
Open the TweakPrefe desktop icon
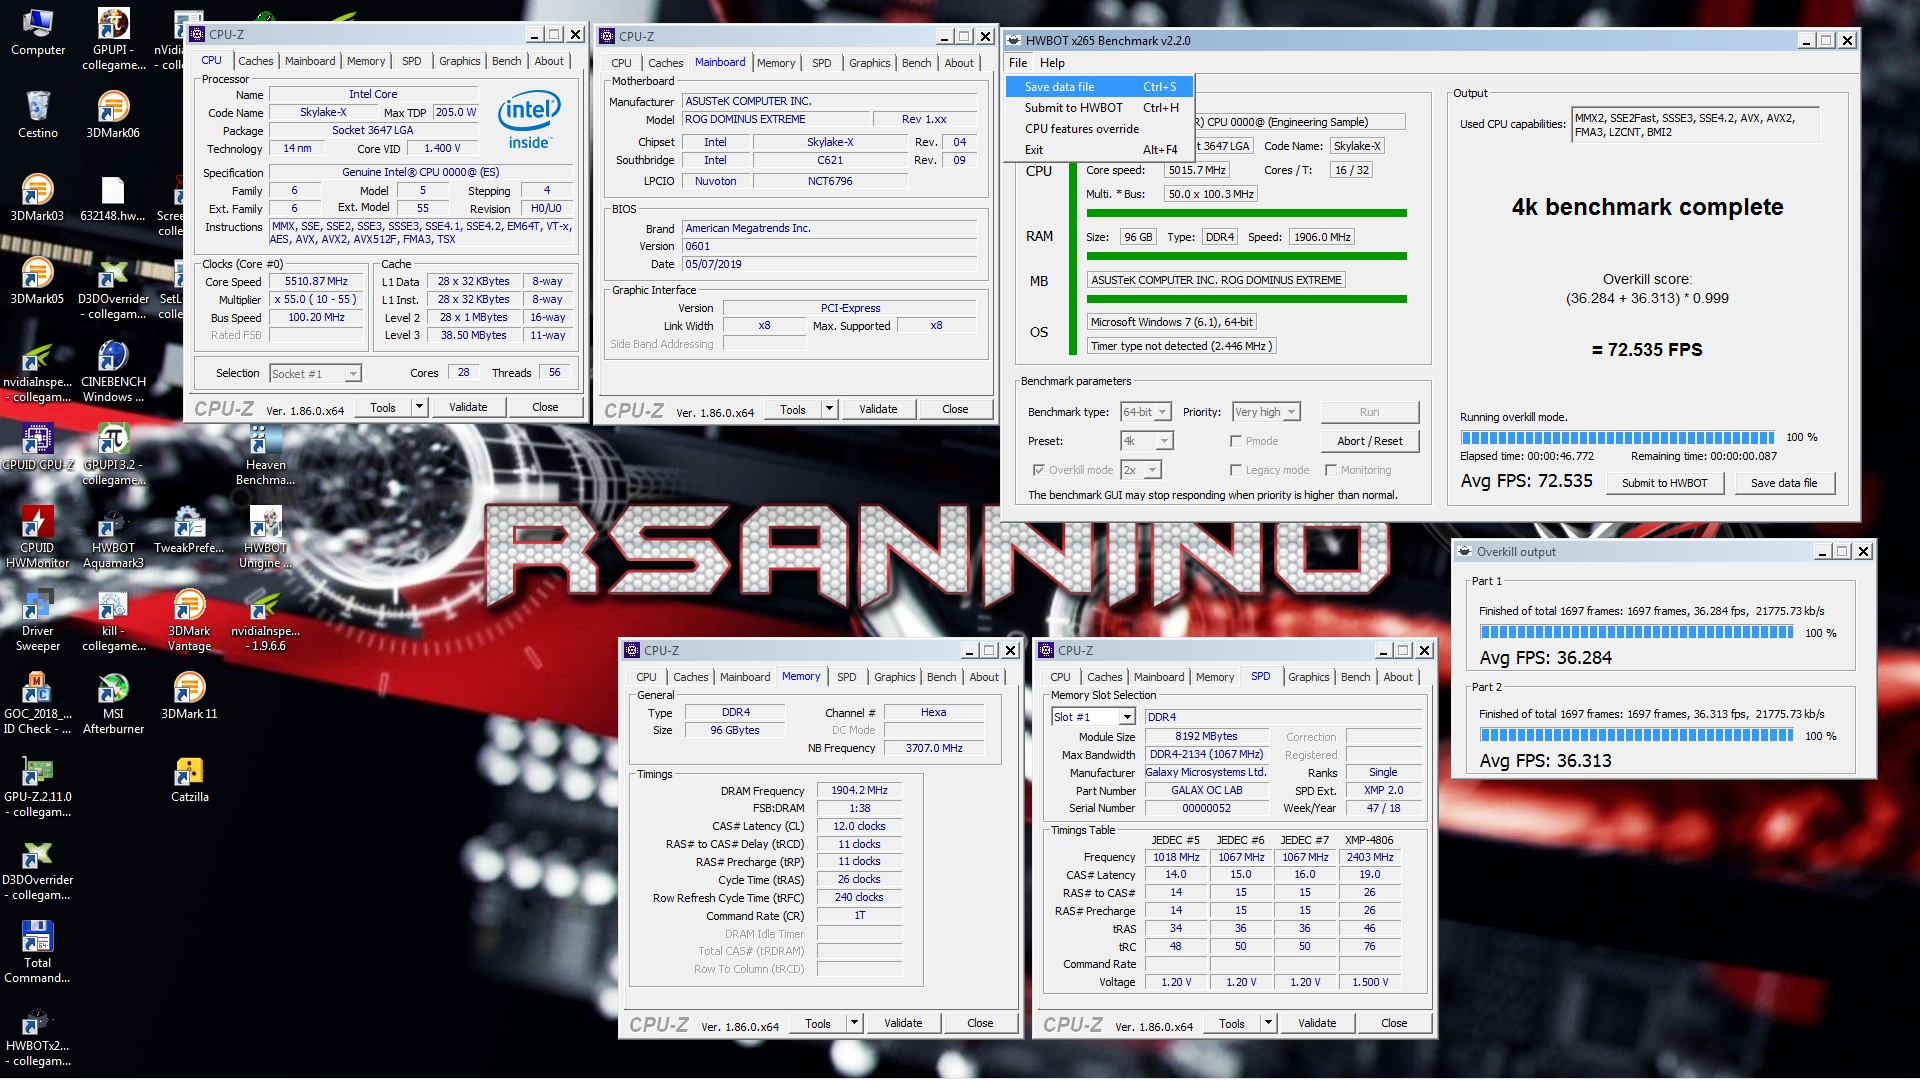coord(189,530)
